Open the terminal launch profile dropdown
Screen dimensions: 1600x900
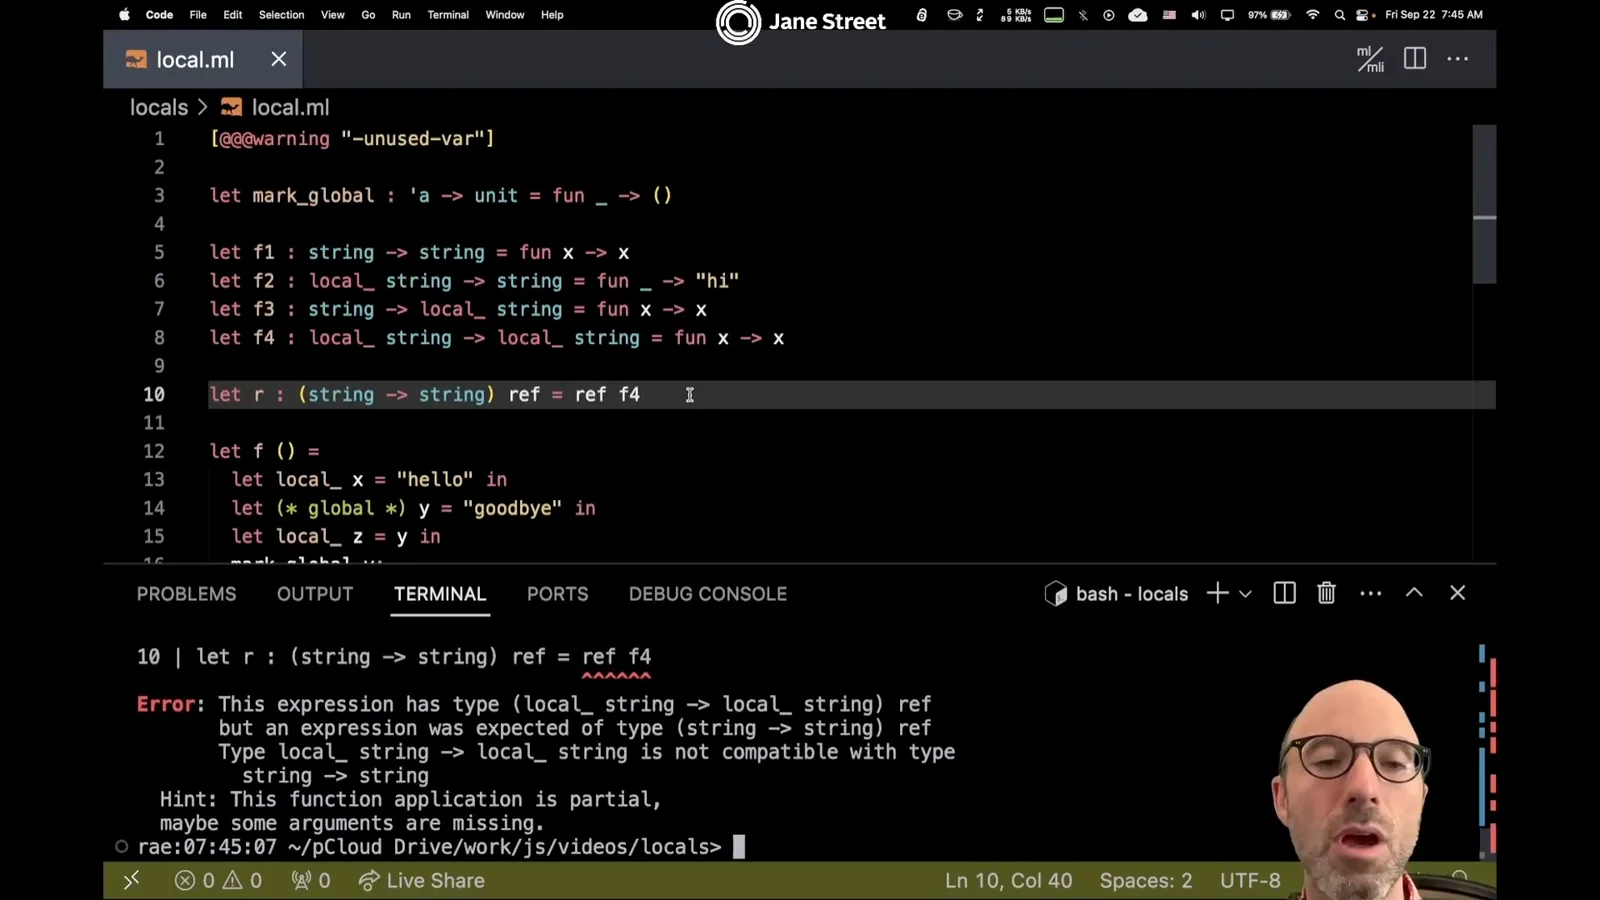(1245, 594)
